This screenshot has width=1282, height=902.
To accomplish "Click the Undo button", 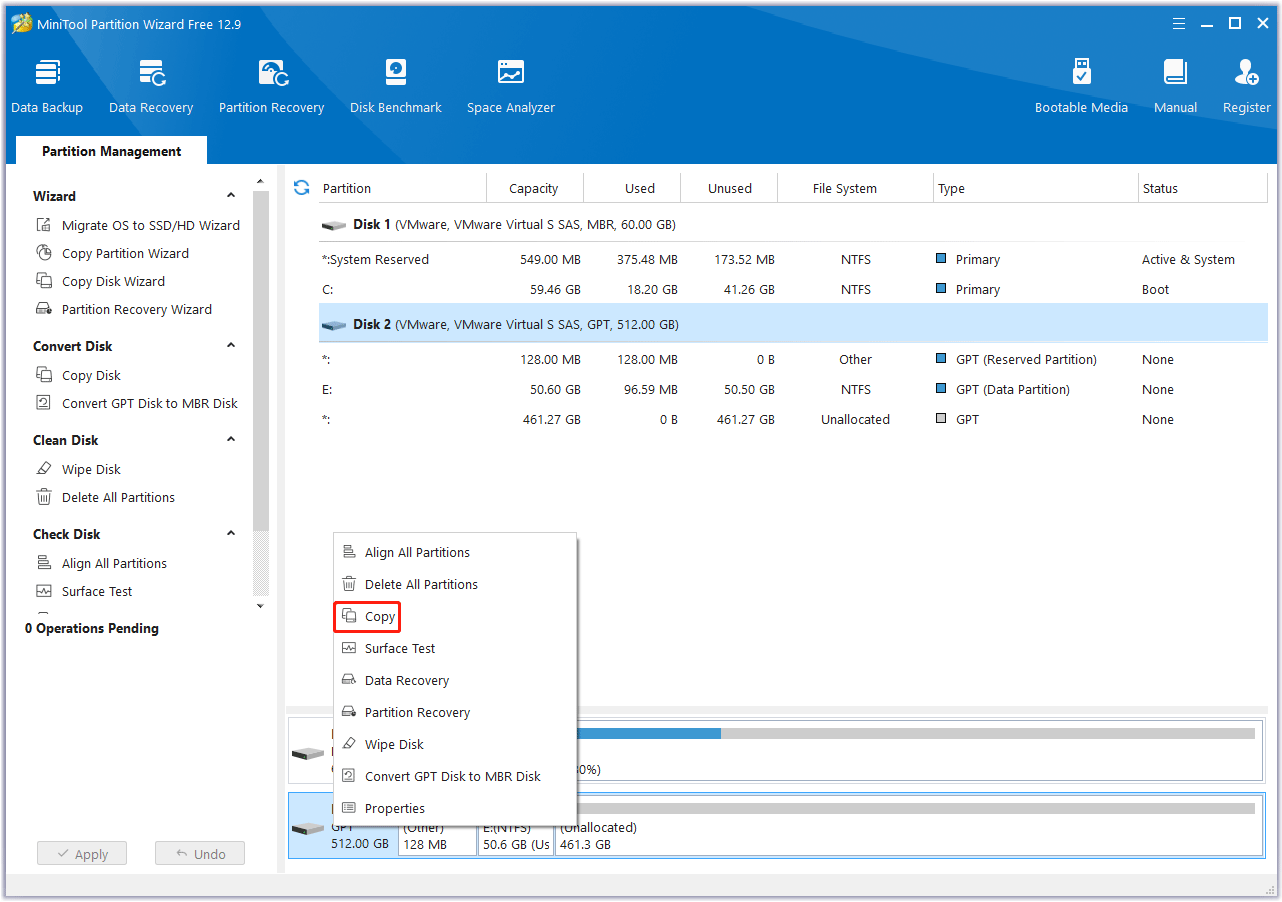I will (x=199, y=853).
